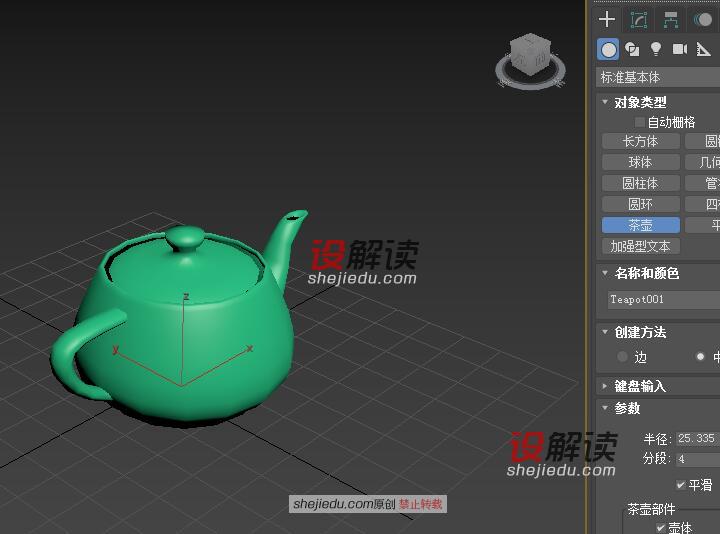Select the Cameras category icon
This screenshot has width=720, height=534.
680,49
